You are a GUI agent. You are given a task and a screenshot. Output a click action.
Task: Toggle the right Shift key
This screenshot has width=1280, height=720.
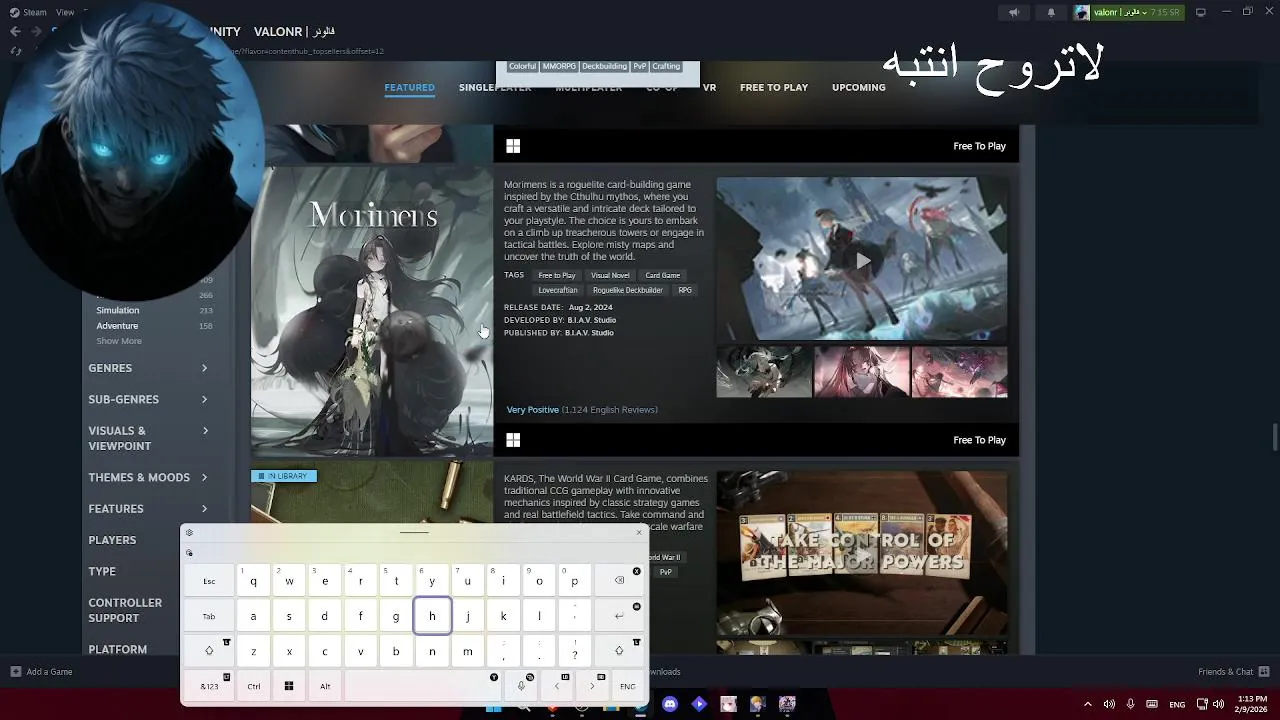619,651
